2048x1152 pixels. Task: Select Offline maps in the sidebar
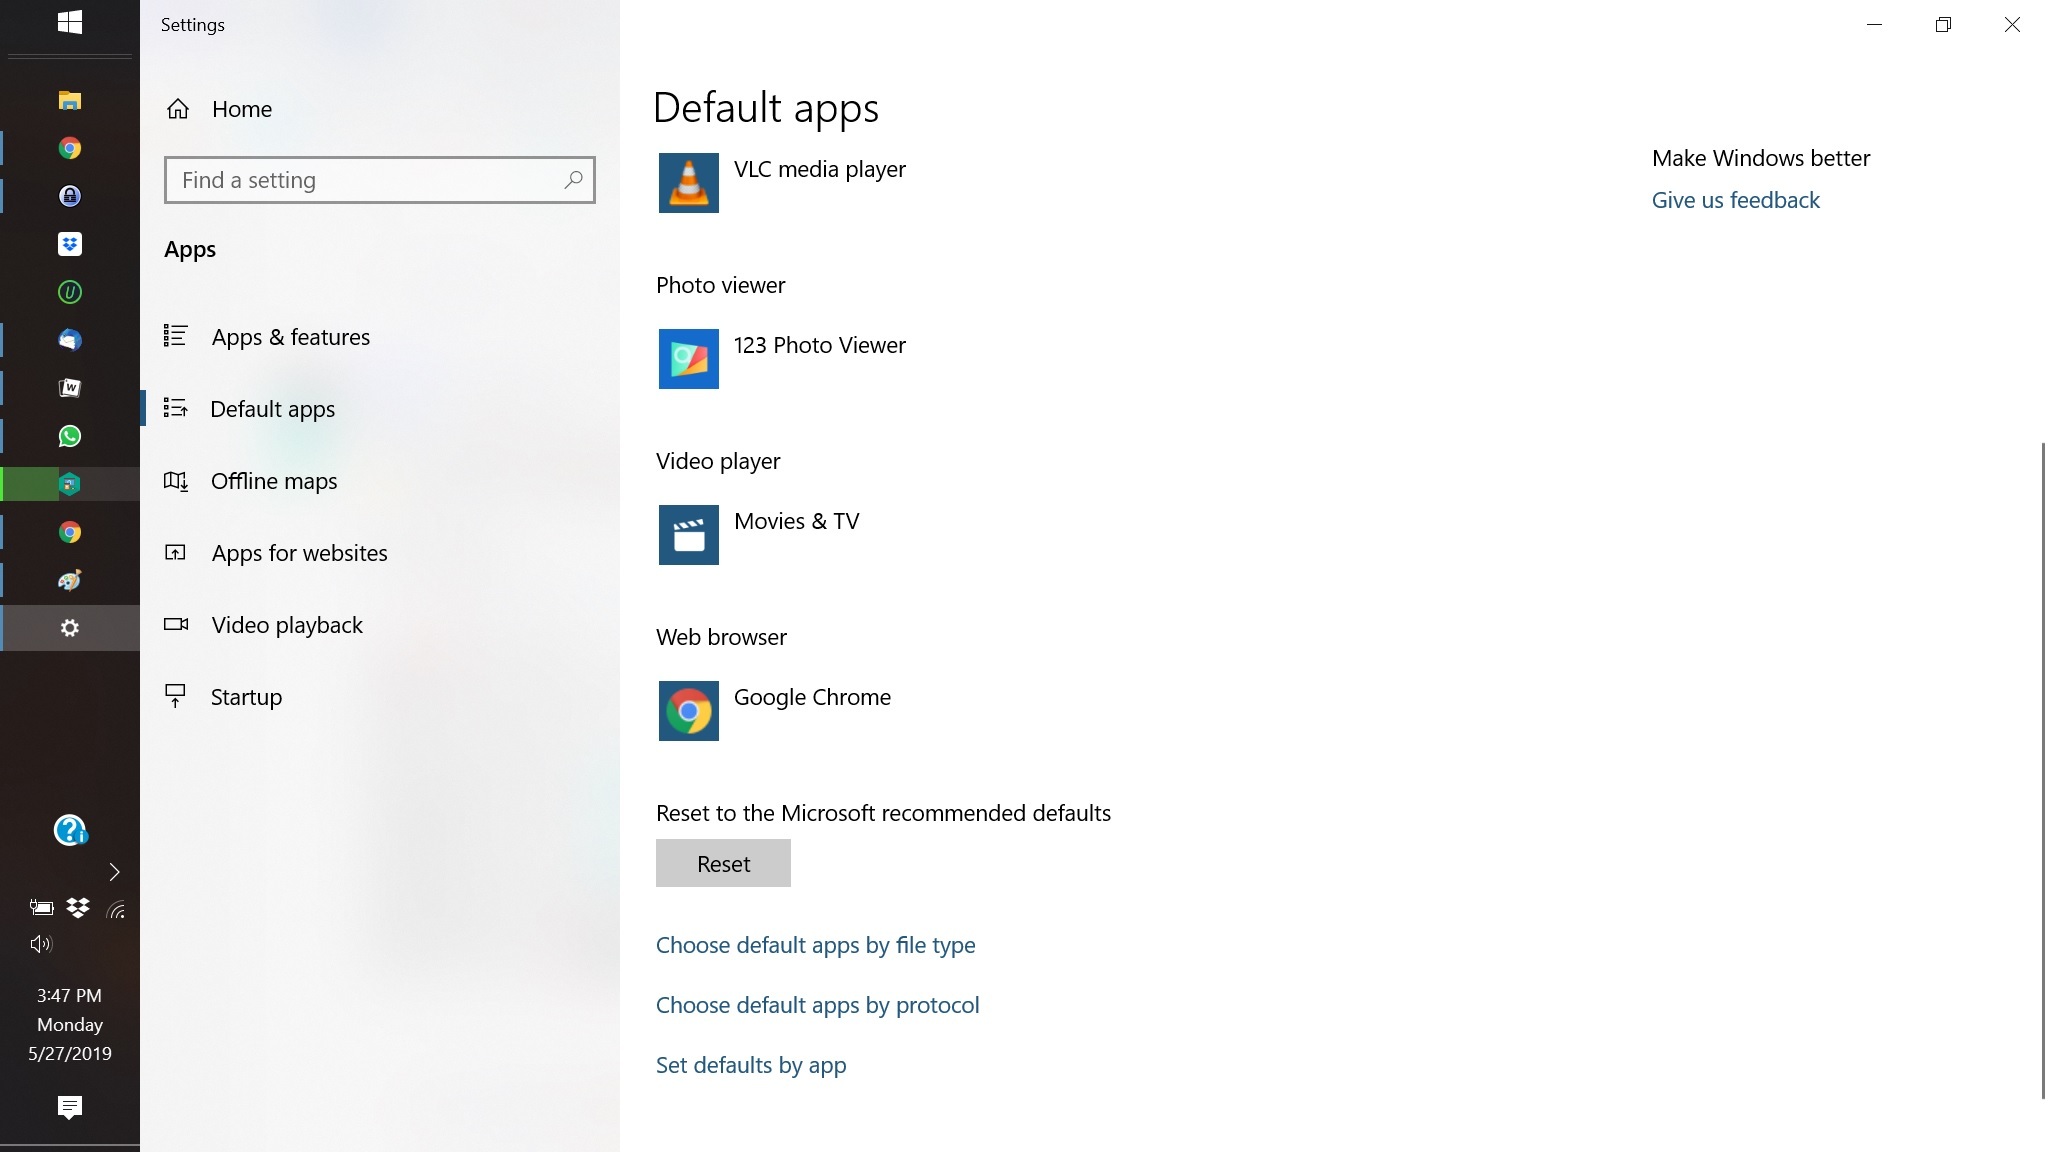point(273,481)
